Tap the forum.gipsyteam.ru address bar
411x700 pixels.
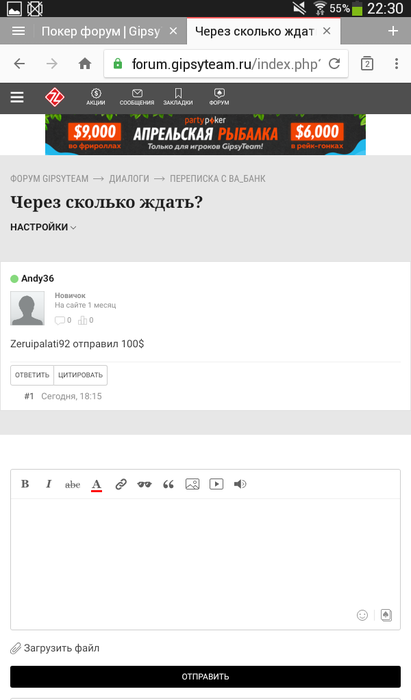point(226,64)
